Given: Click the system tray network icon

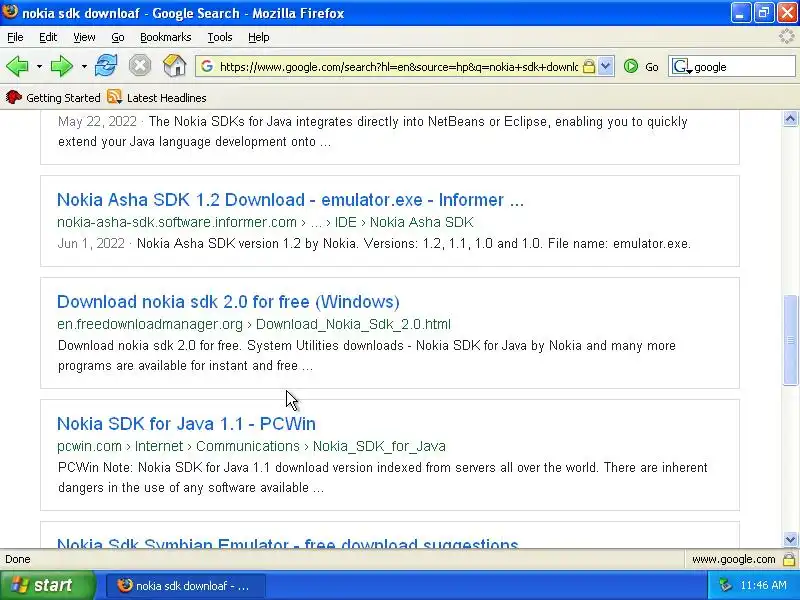Looking at the screenshot, I should click(725, 585).
